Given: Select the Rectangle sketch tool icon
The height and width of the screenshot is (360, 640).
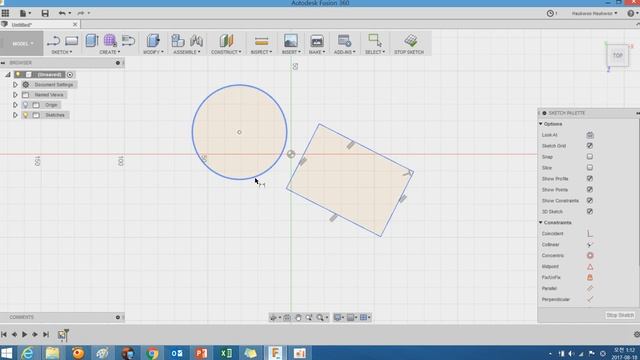Looking at the screenshot, I should coord(71,41).
